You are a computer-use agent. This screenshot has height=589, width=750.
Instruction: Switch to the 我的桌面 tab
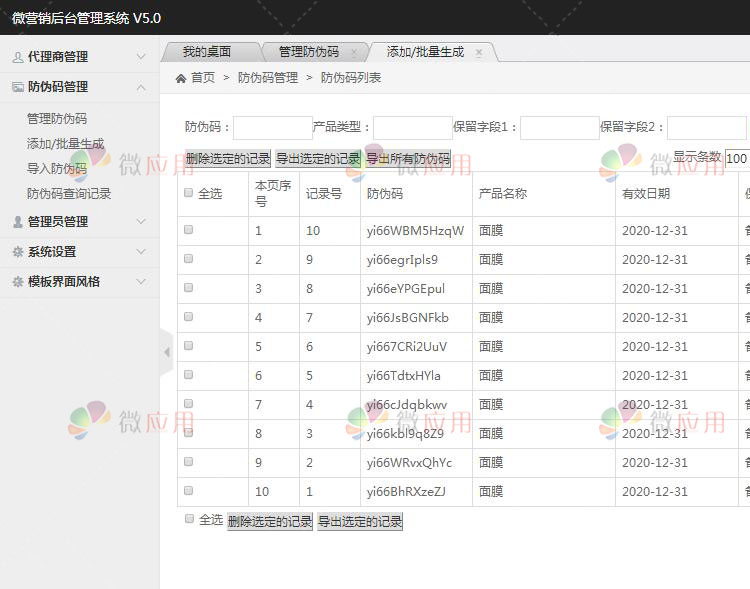tap(207, 52)
